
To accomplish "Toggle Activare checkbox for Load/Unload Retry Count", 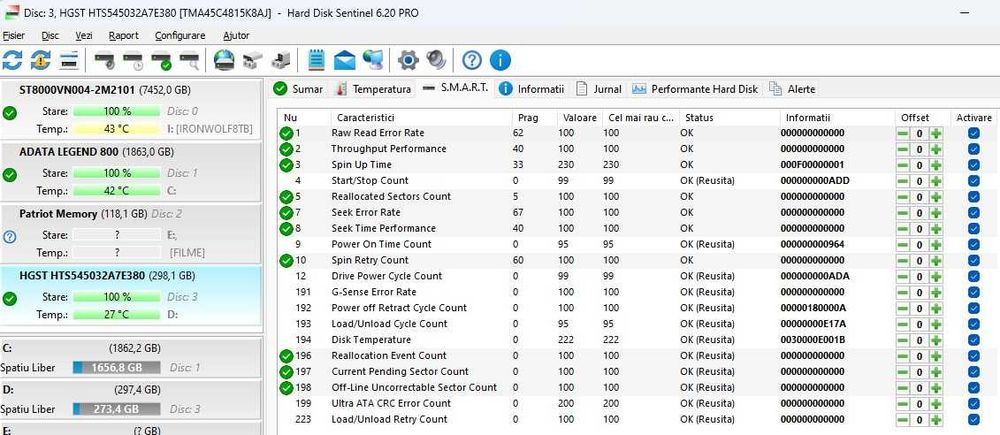I will coord(973,420).
